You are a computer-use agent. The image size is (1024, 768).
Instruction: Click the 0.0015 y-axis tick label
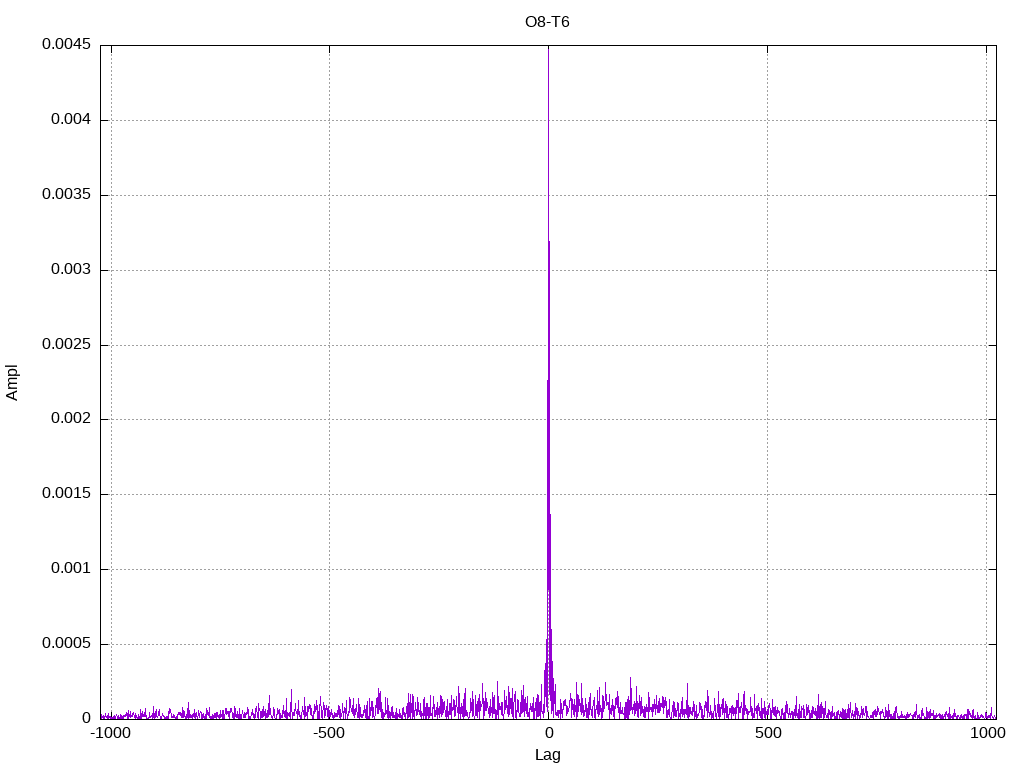click(x=67, y=494)
